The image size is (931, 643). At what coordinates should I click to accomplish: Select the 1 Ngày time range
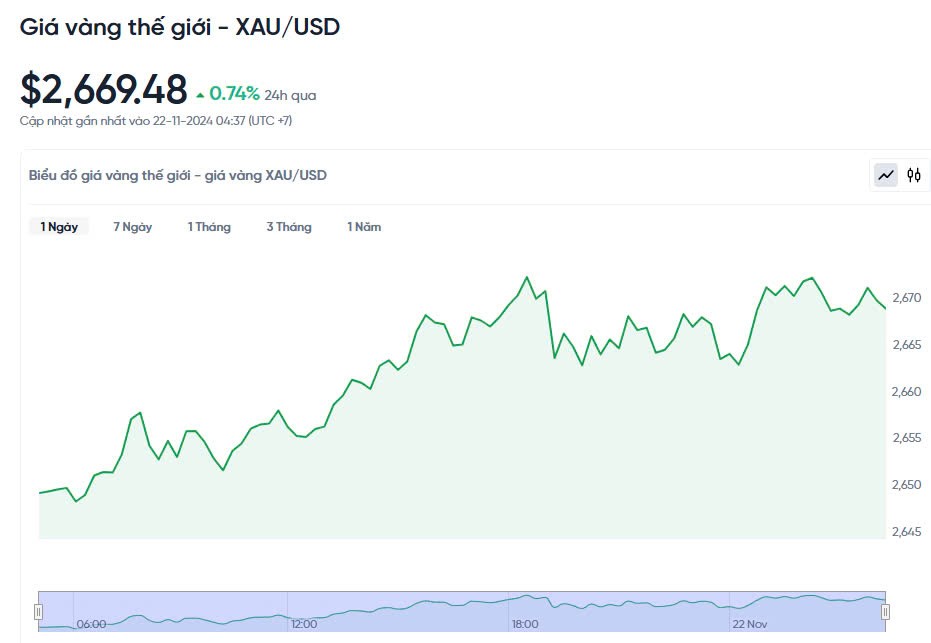(59, 227)
